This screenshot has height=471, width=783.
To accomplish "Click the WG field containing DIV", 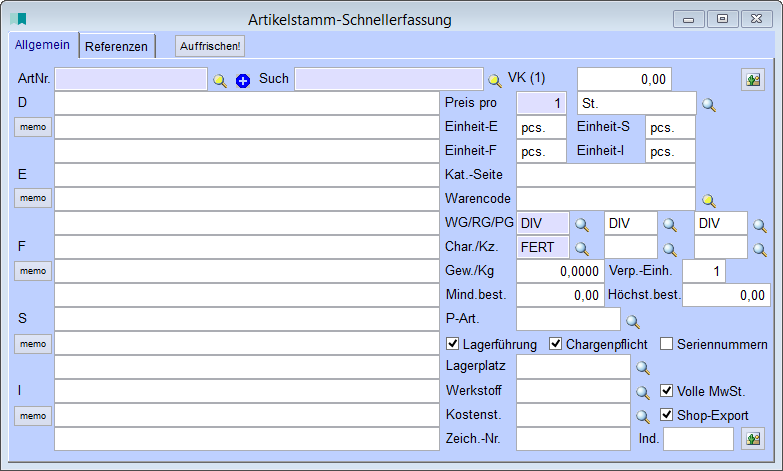I will coord(542,223).
